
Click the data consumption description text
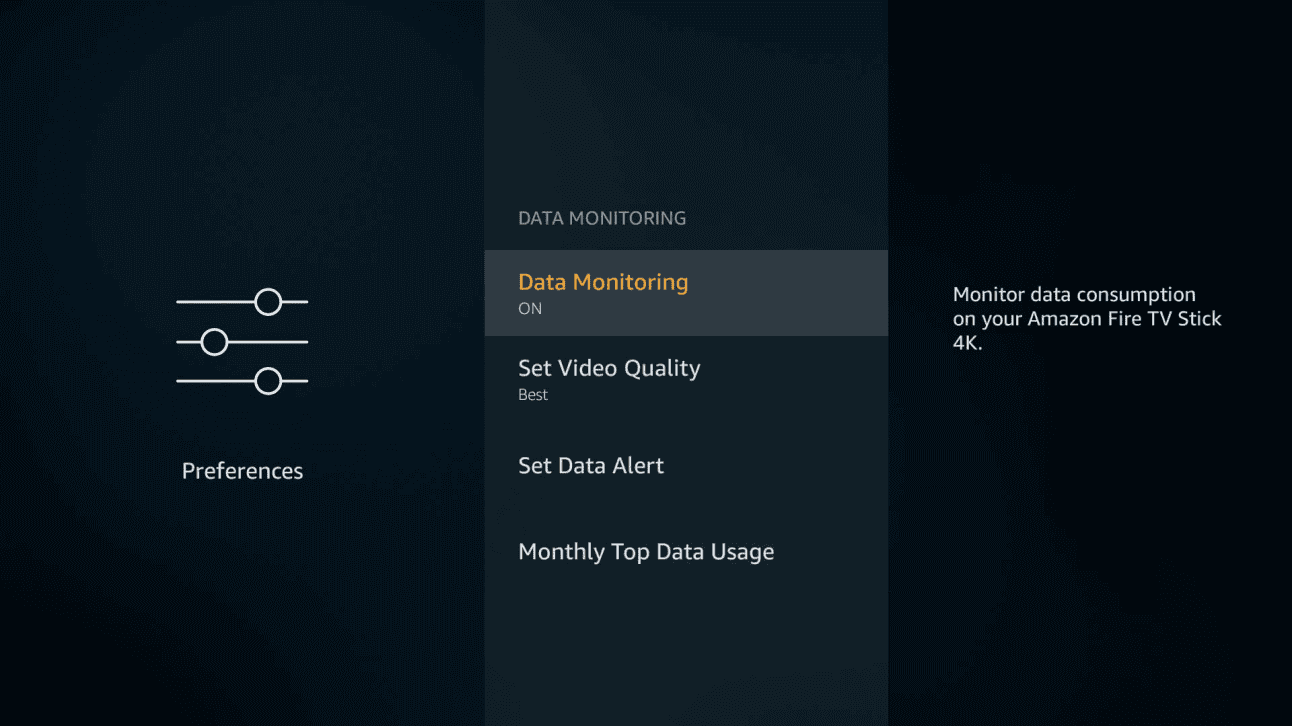click(x=1087, y=318)
